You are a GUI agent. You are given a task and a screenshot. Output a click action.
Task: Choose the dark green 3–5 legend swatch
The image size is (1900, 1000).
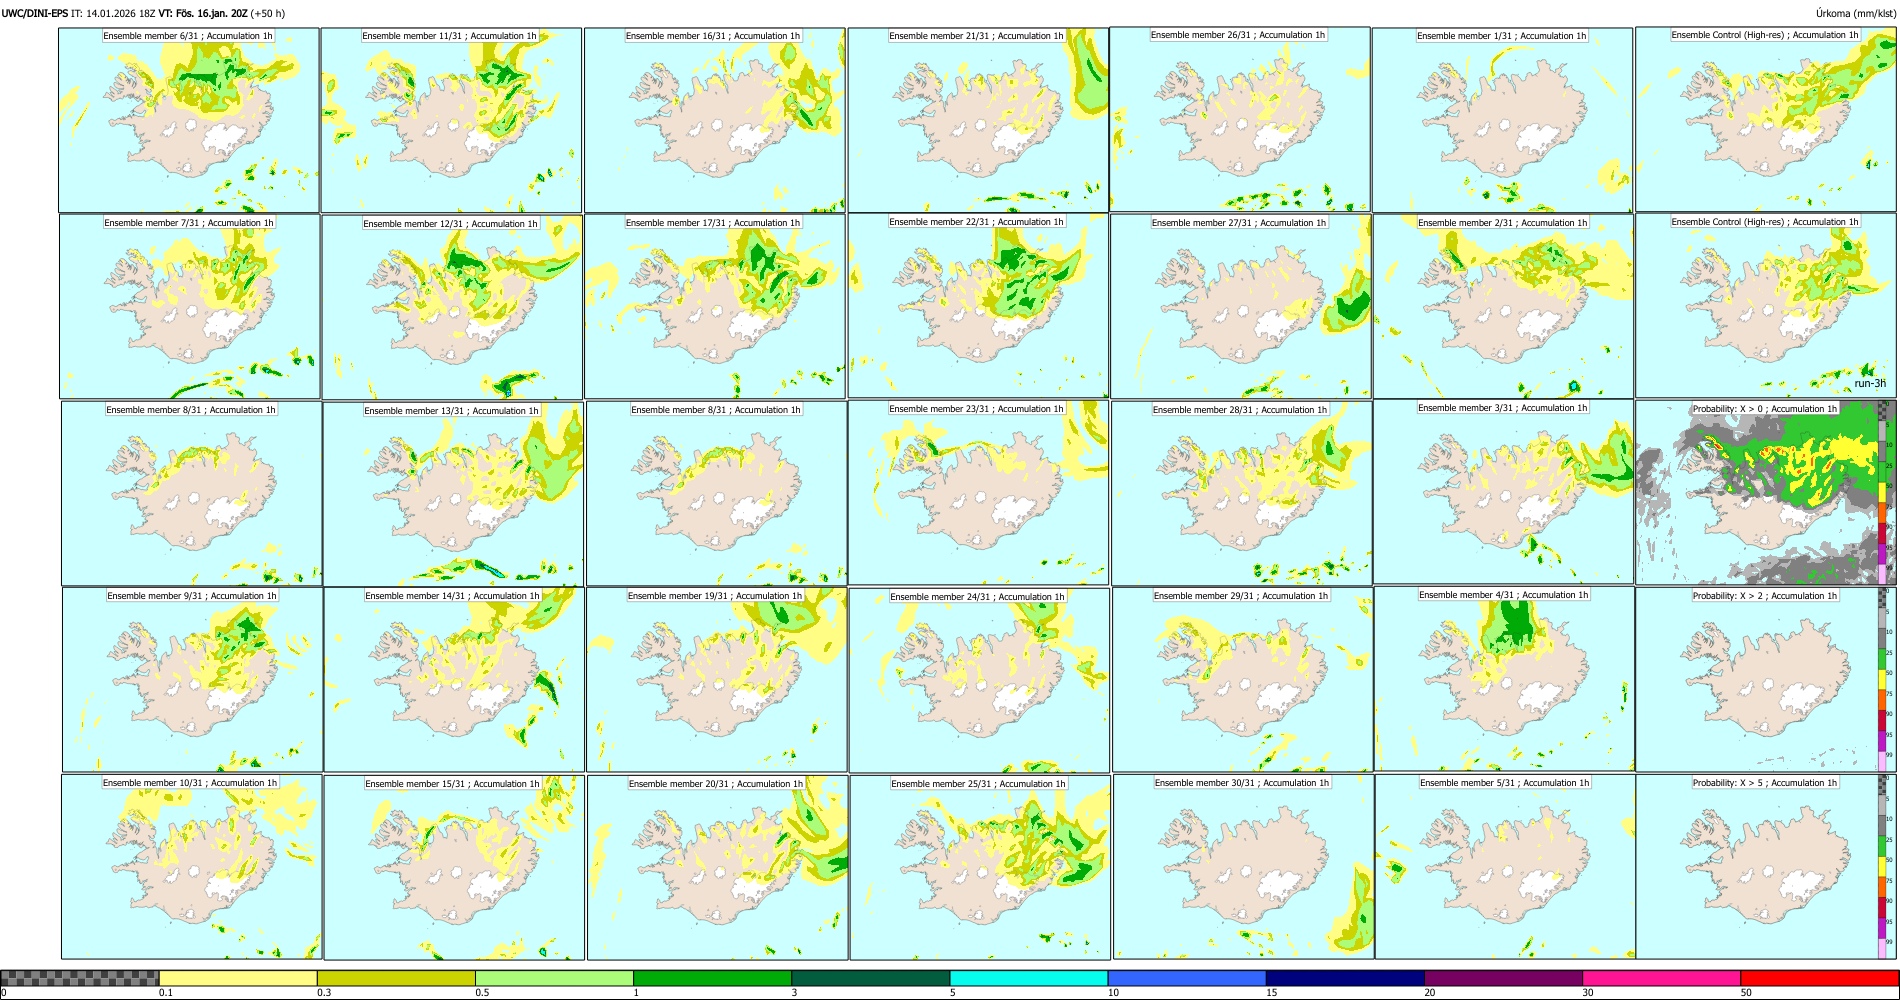pyautogui.click(x=870, y=978)
